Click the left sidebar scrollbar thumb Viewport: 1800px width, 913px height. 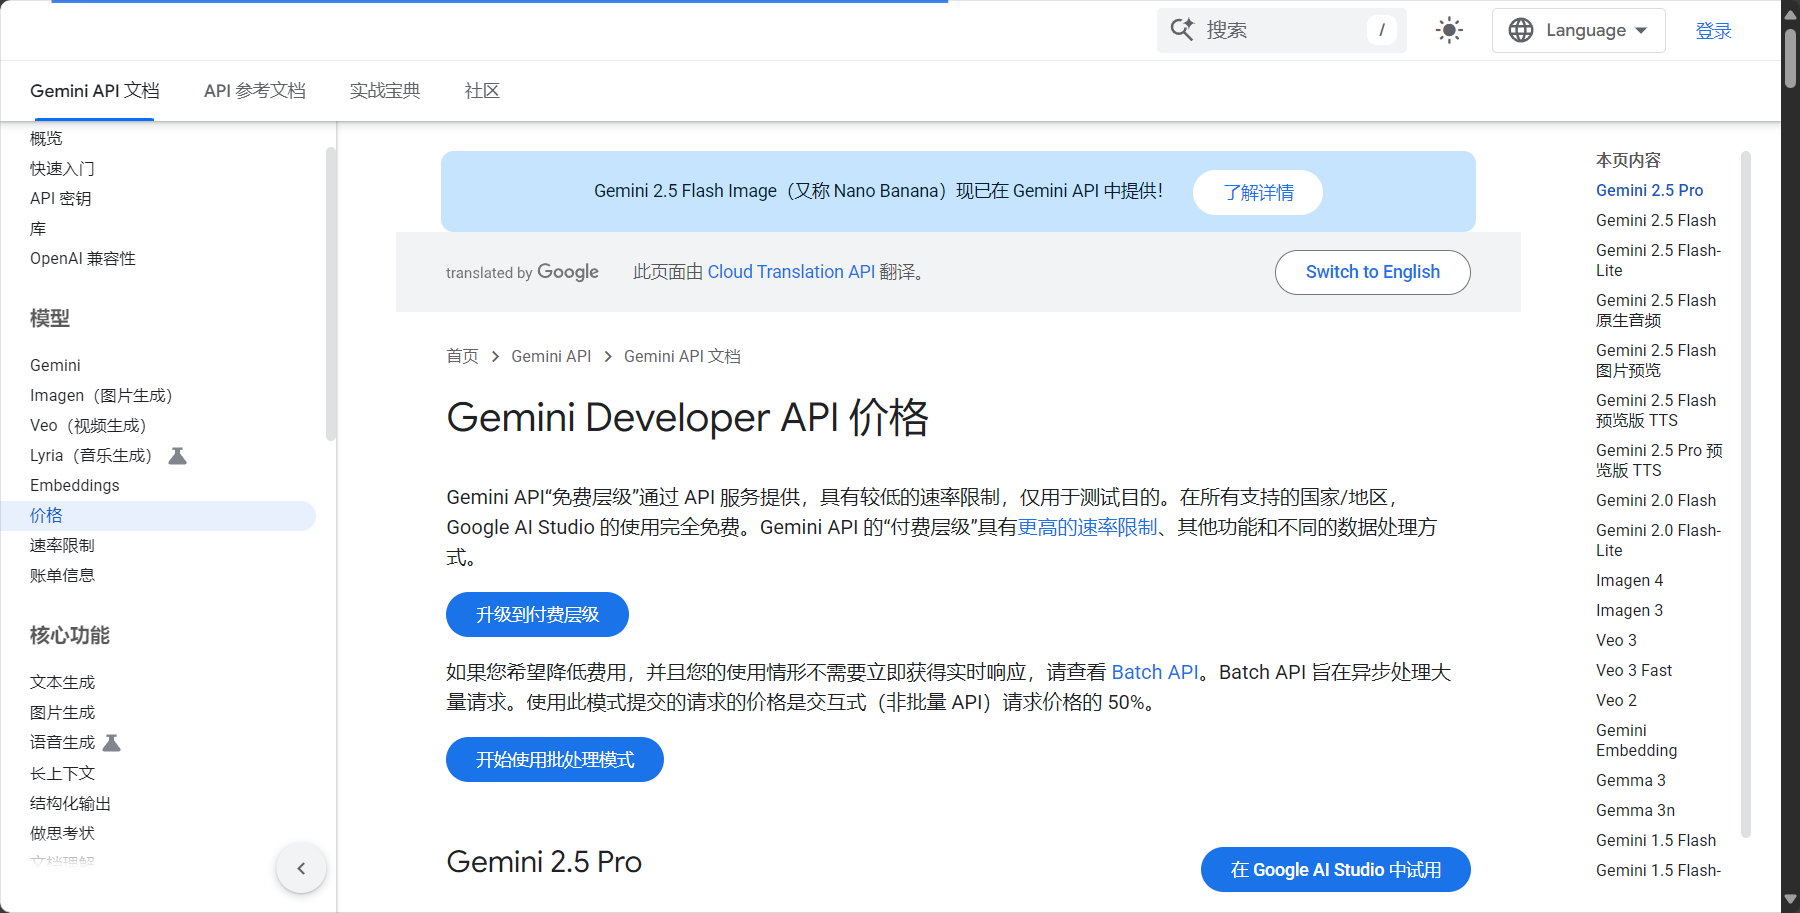[331, 294]
